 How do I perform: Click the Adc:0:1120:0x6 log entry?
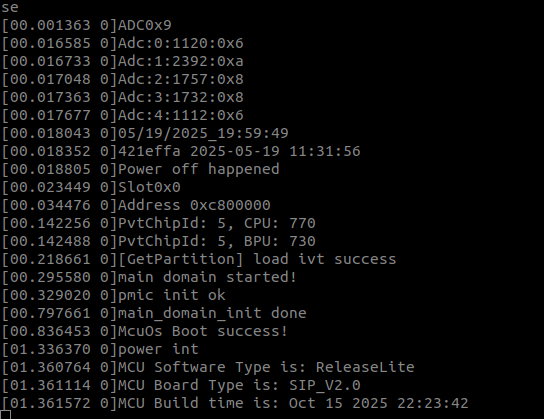point(122,43)
